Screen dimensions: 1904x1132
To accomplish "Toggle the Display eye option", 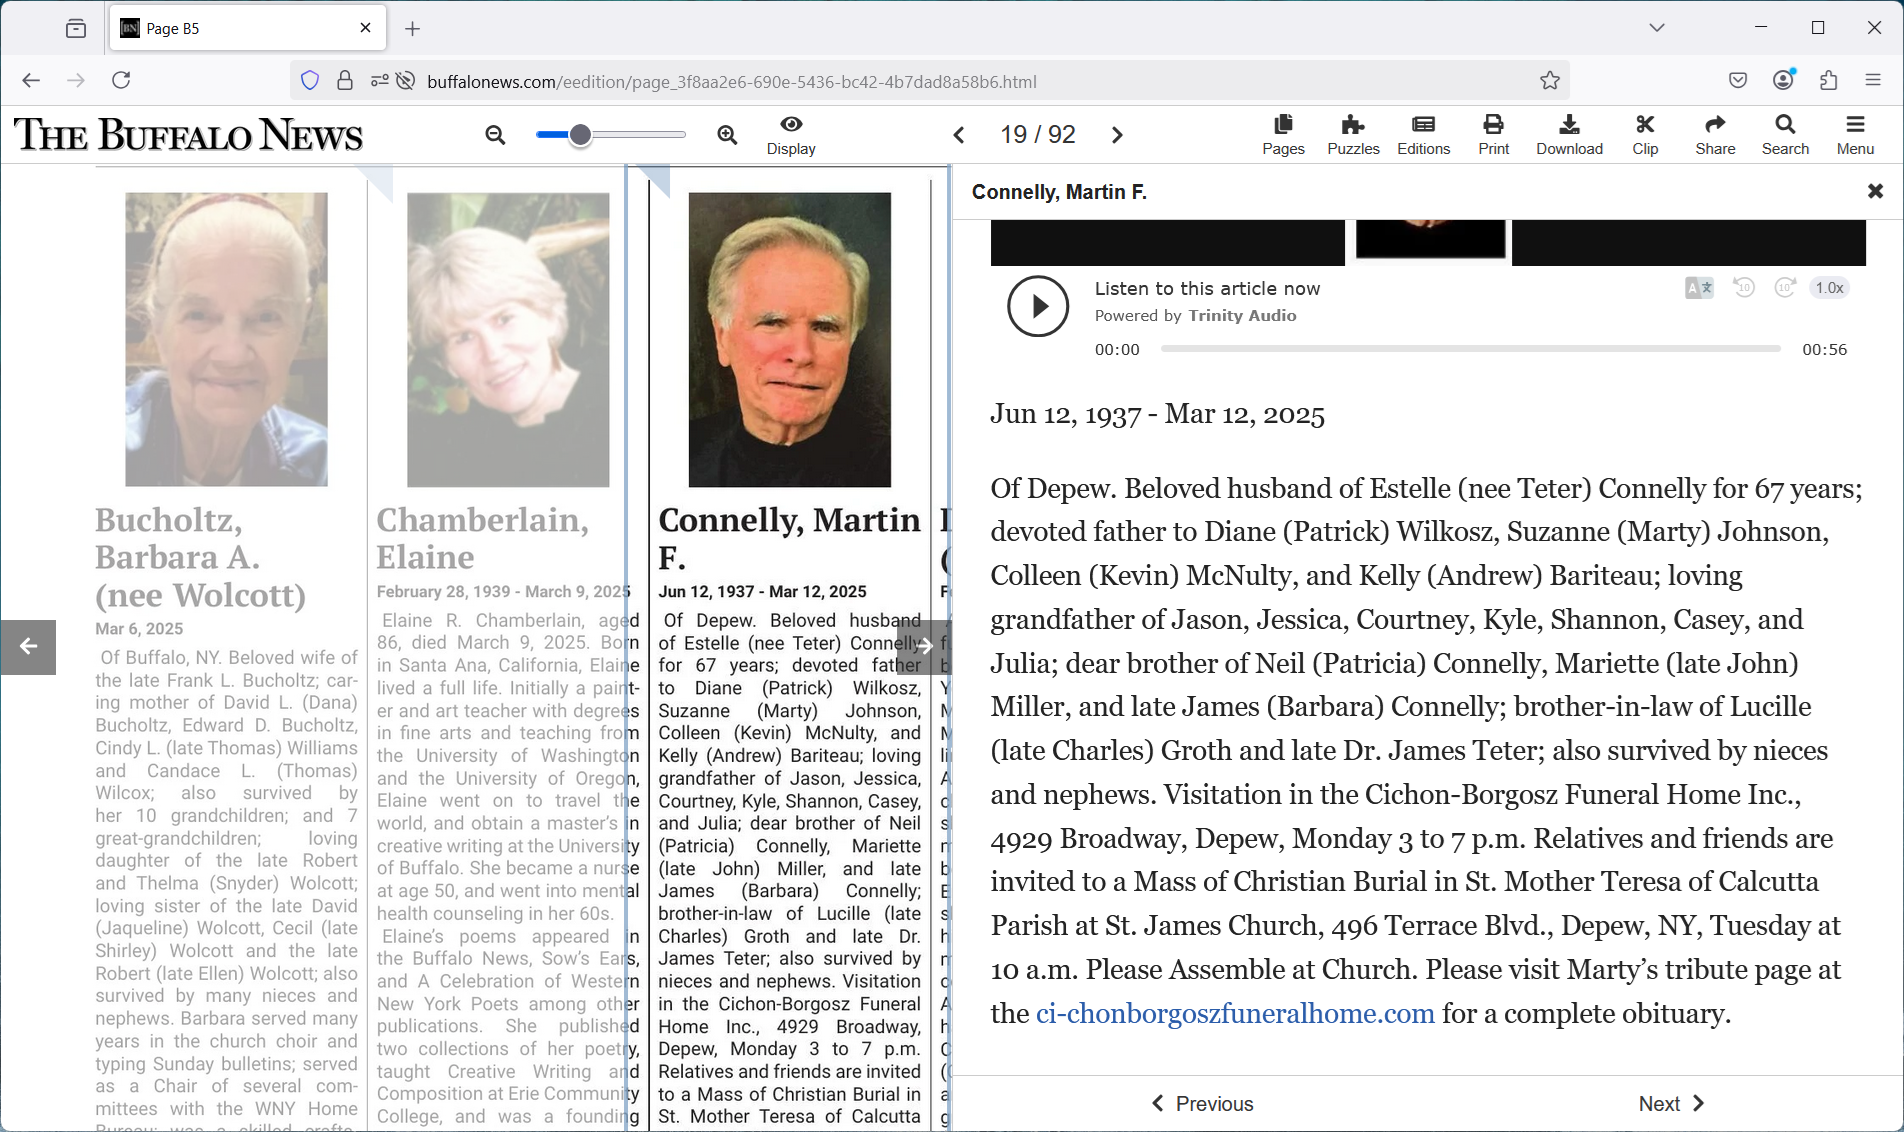I will coord(791,135).
